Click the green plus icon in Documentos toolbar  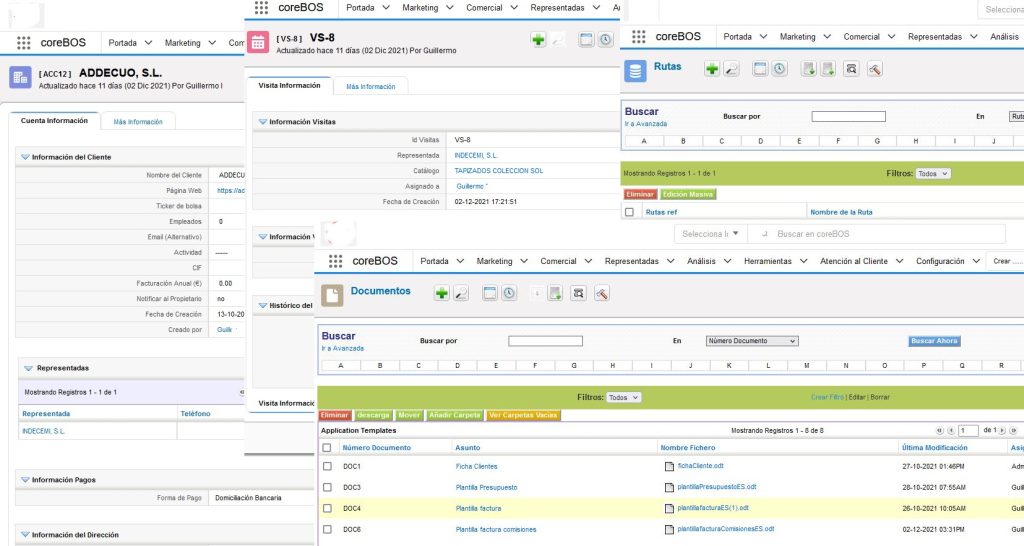[x=441, y=293]
